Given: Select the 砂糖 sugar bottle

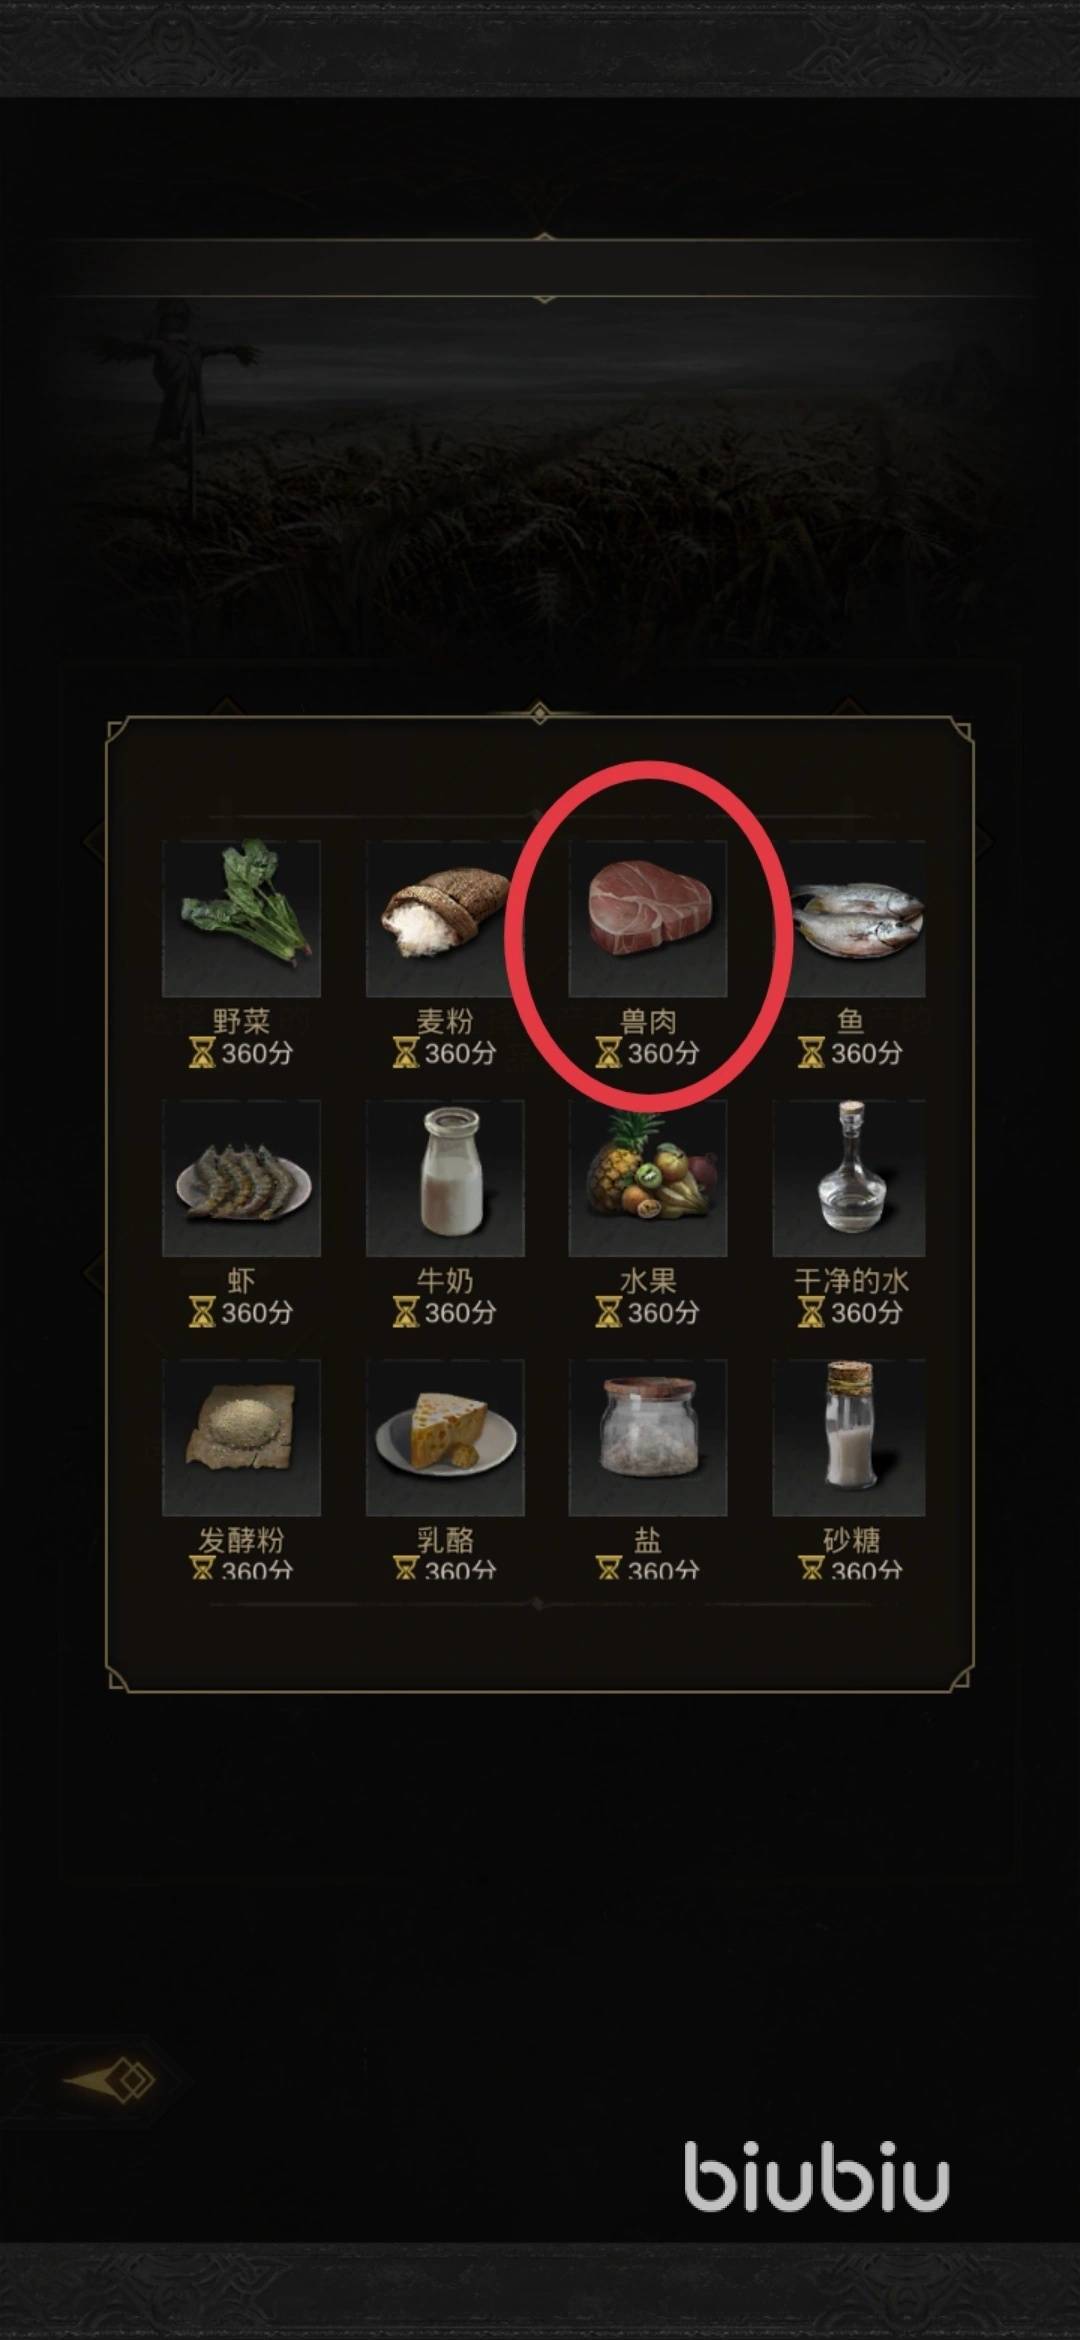Looking at the screenshot, I should pos(849,1437).
